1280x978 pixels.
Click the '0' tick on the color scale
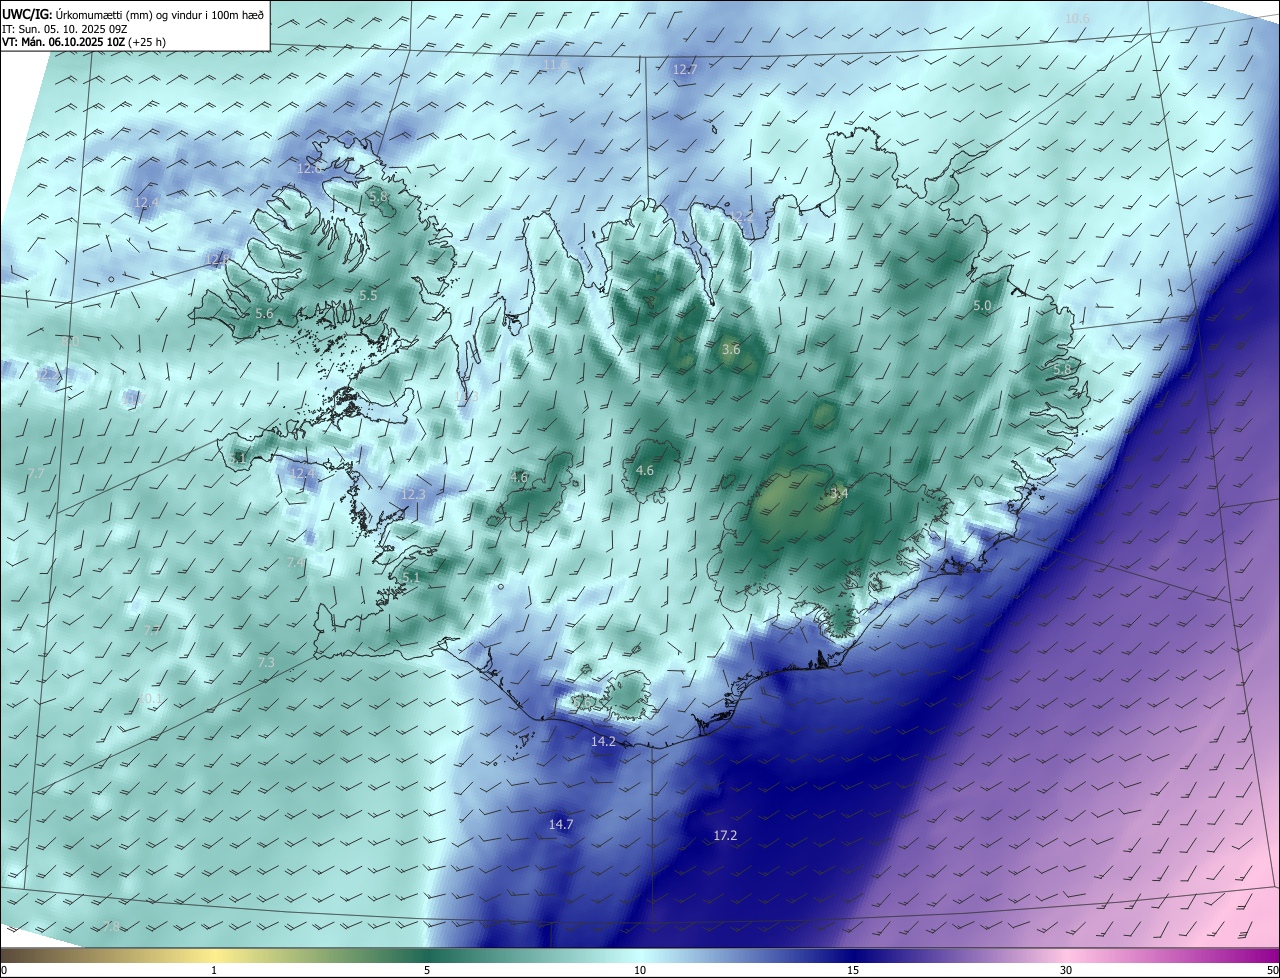[x=4, y=971]
